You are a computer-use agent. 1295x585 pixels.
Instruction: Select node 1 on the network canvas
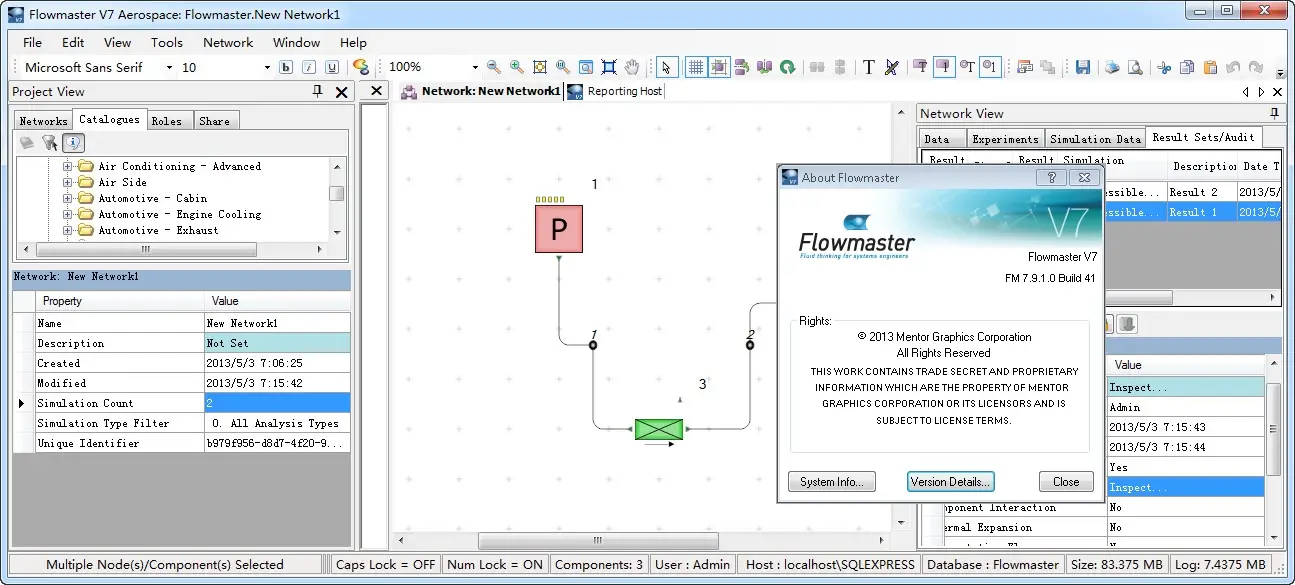[x=593, y=345]
